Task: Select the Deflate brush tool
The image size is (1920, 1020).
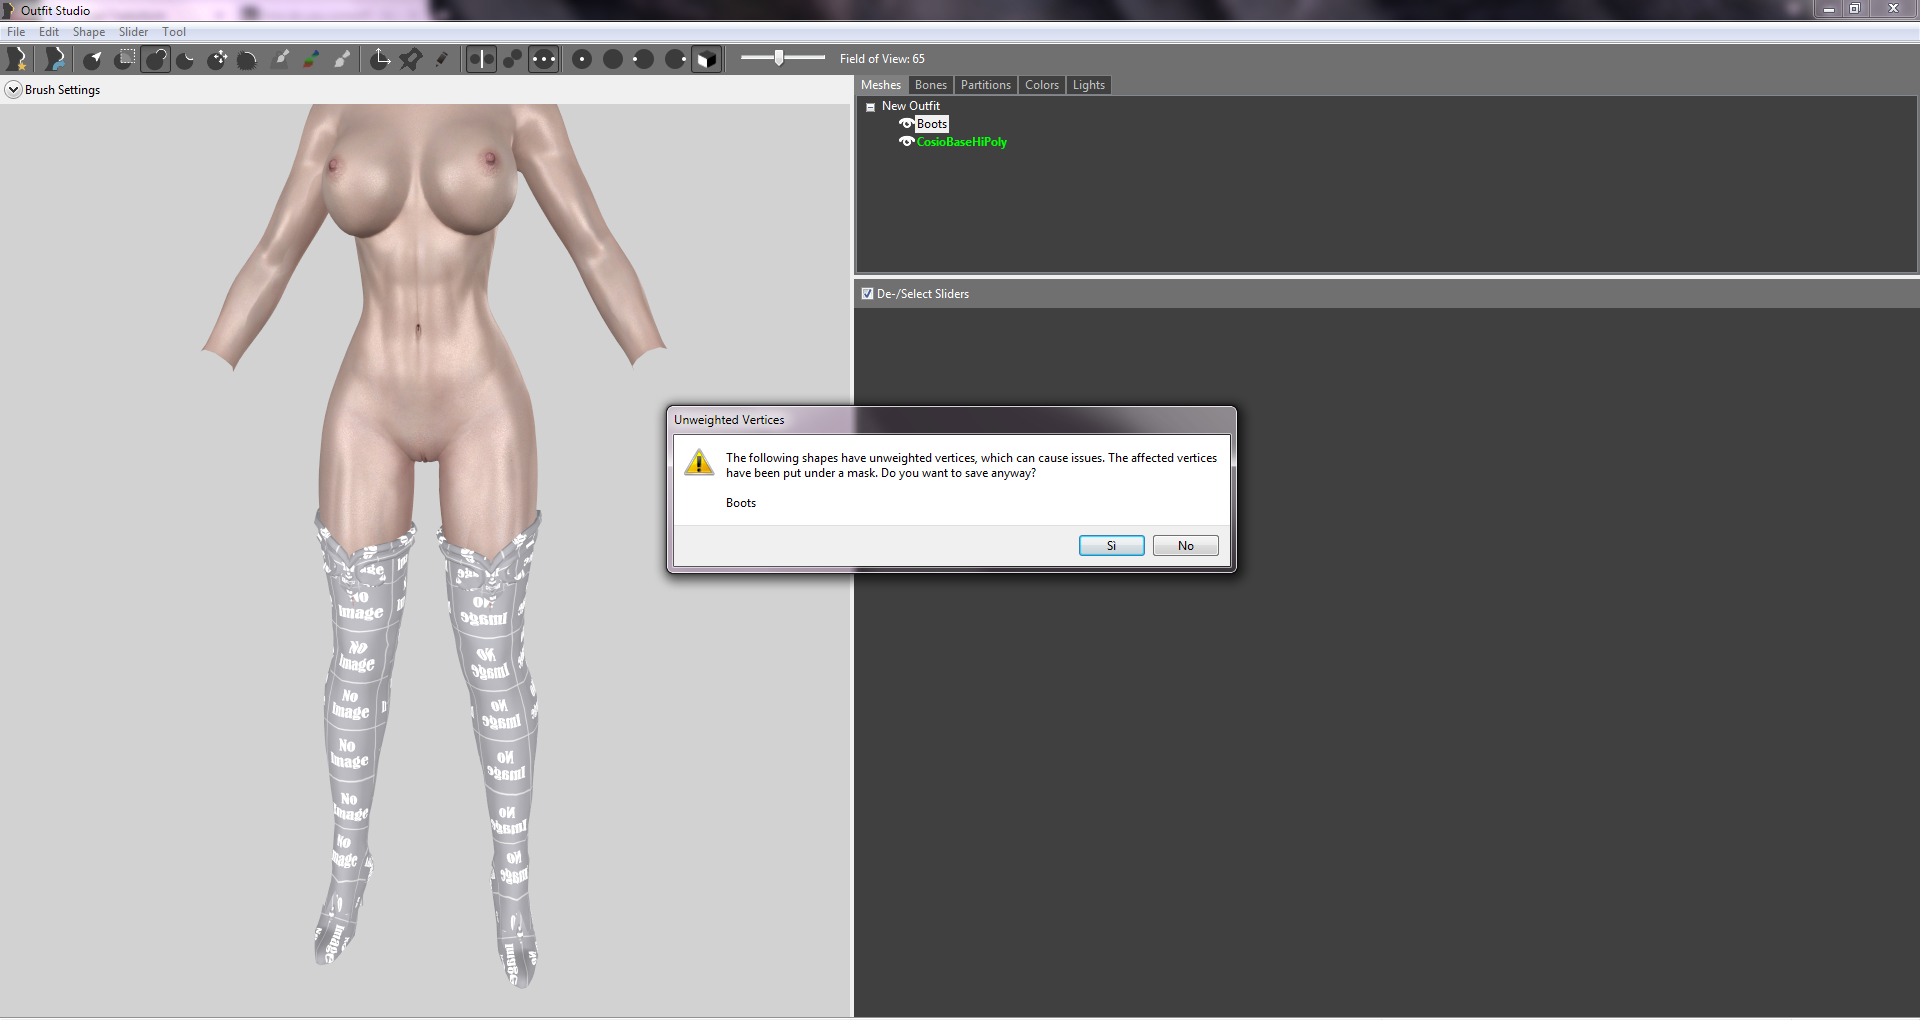Action: tap(186, 59)
